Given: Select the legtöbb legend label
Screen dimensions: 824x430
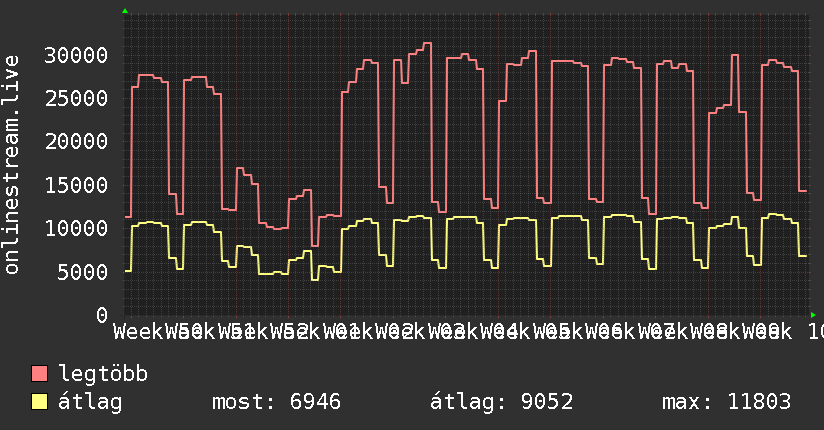Looking at the screenshot, I should point(103,374).
